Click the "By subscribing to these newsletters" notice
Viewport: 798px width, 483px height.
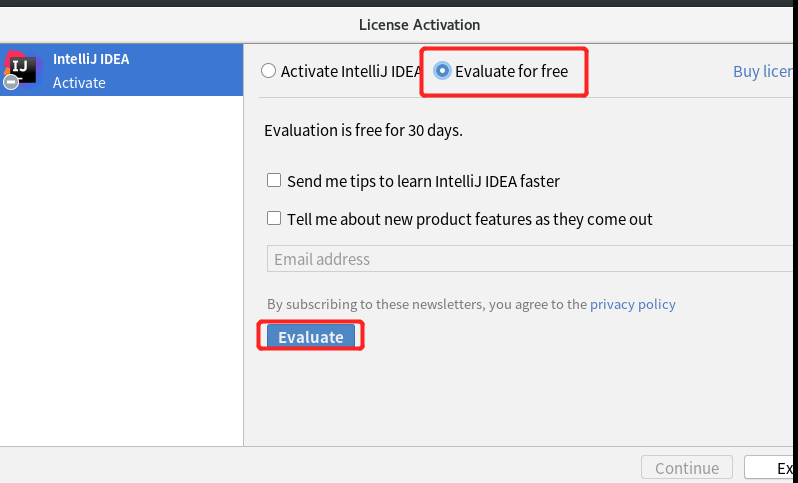(x=427, y=304)
